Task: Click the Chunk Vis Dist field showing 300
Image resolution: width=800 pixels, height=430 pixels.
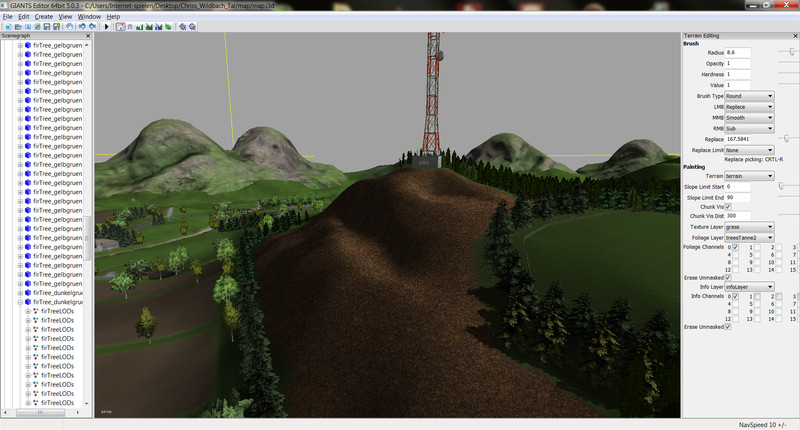Action: tap(737, 216)
